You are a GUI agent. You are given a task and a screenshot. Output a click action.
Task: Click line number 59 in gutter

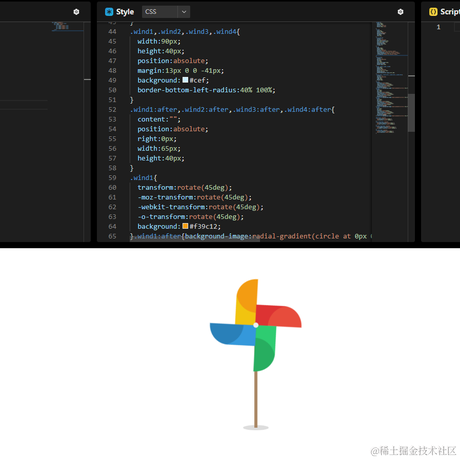point(112,178)
